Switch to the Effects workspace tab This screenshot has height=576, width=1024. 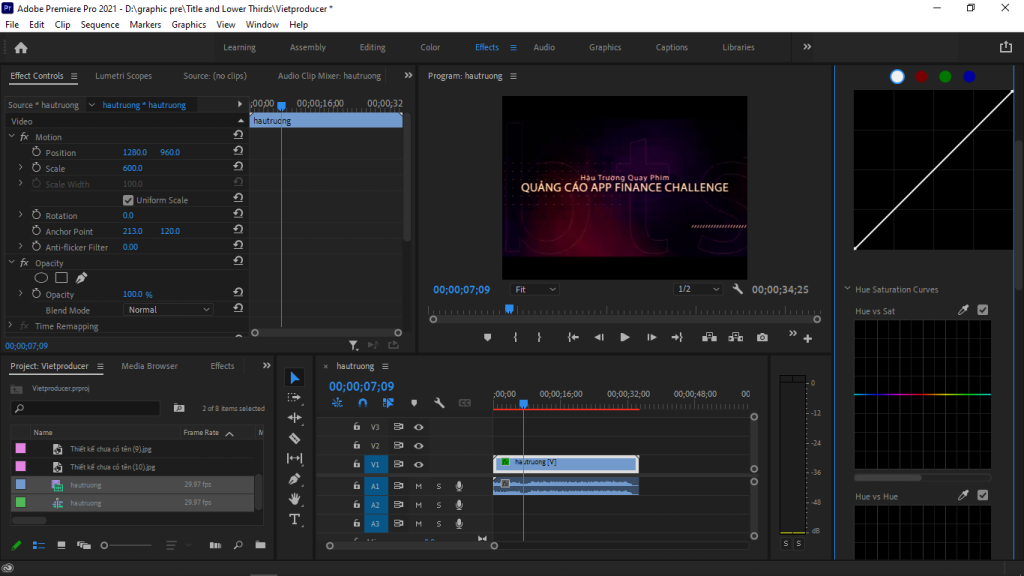pos(489,46)
